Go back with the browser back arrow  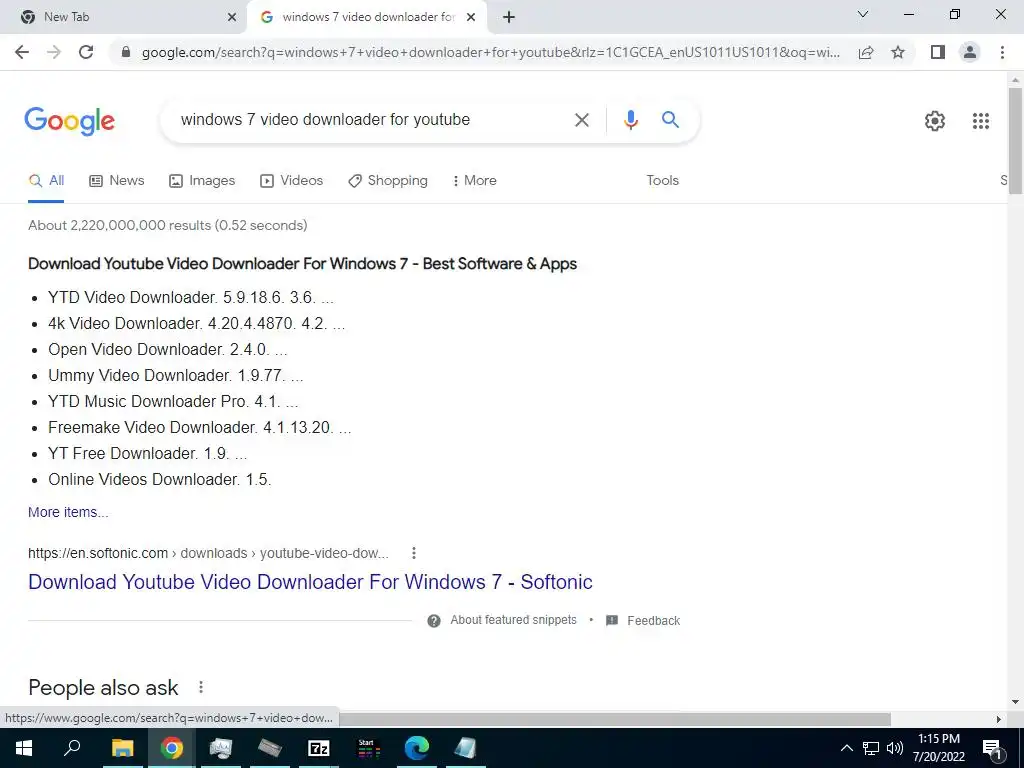[22, 52]
